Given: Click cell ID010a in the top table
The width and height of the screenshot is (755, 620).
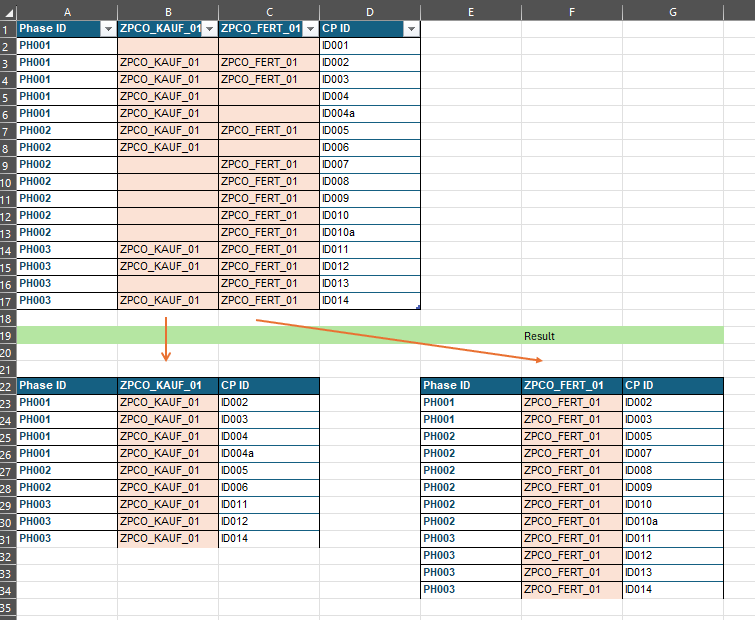Looking at the screenshot, I should pos(370,232).
